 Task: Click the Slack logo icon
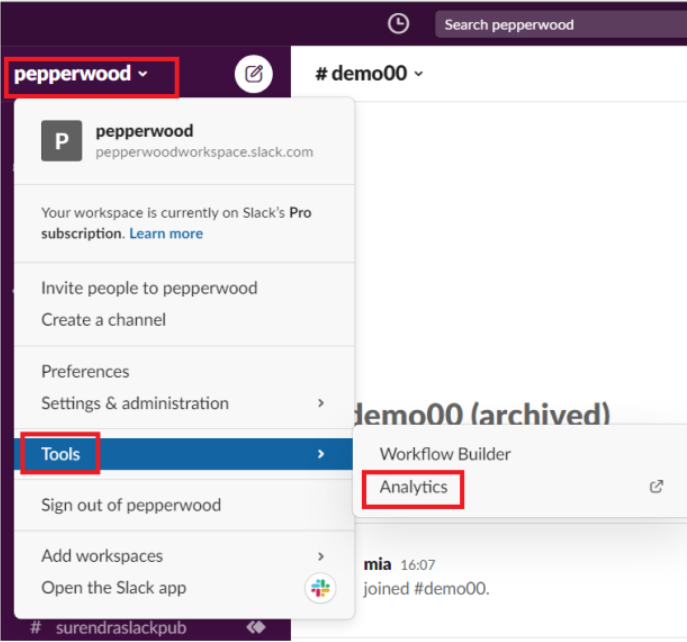(320, 588)
